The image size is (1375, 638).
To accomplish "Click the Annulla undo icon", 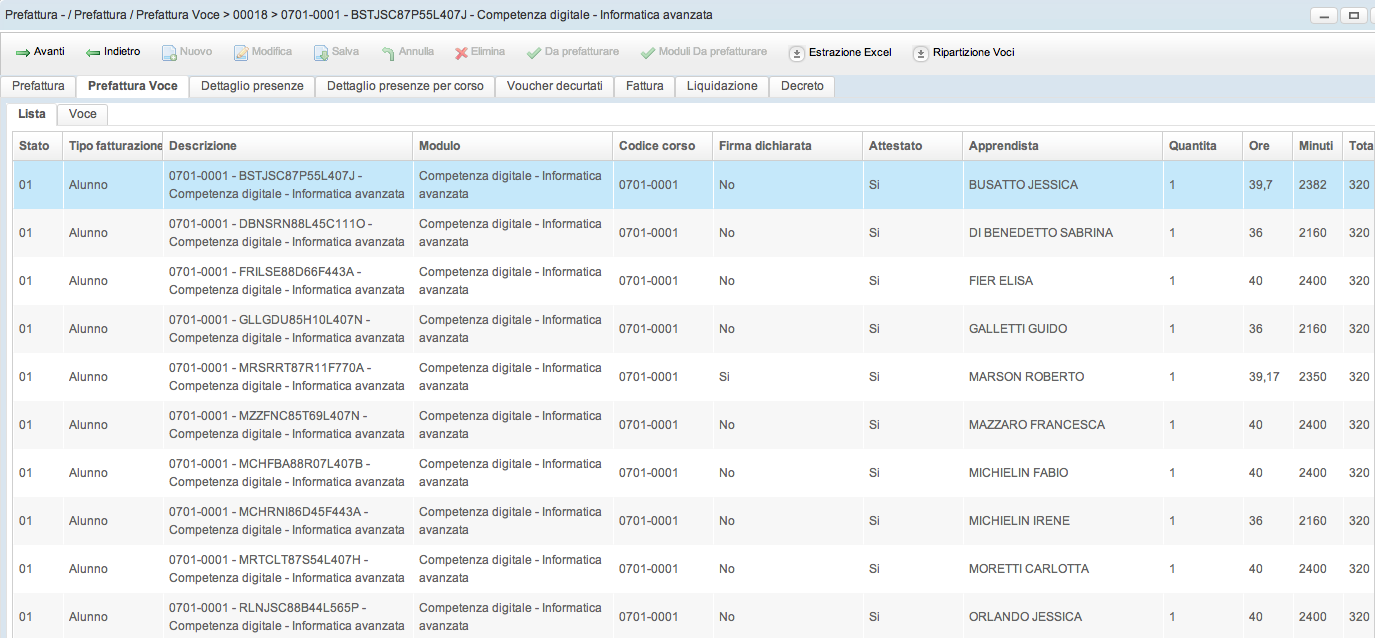I will [388, 52].
